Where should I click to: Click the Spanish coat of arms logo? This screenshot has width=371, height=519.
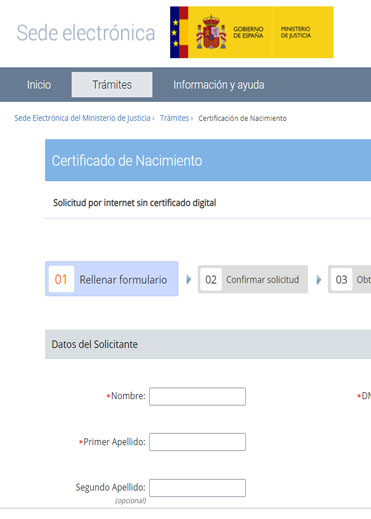pos(211,32)
